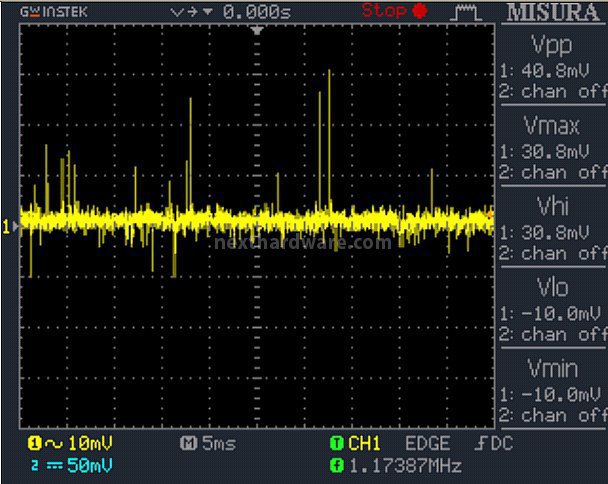608x484 pixels.
Task: Click the 30.8mV reading under Vhi
Action: click(555, 233)
